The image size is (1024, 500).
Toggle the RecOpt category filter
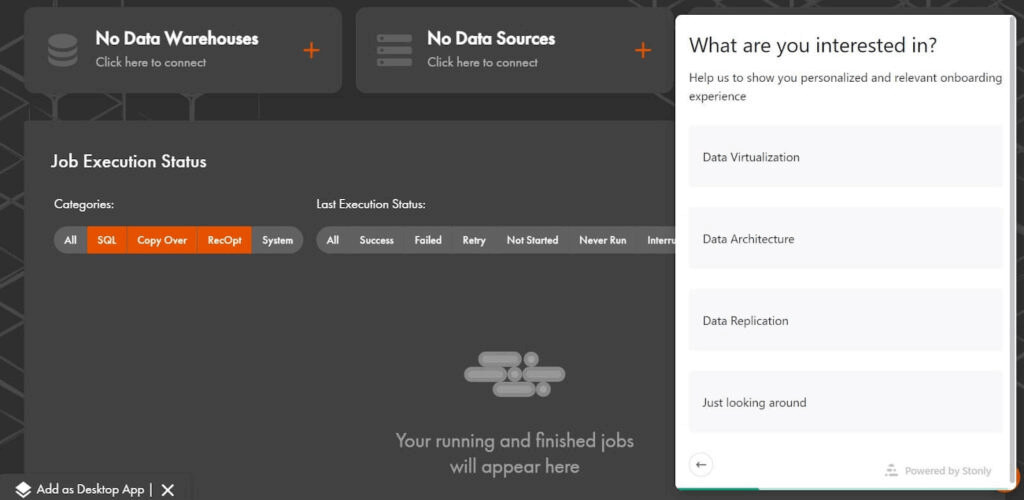[x=224, y=240]
